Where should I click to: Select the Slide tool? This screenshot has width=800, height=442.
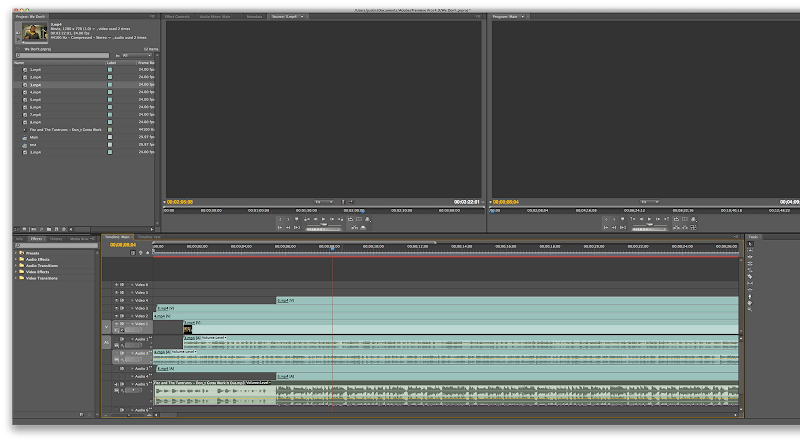(750, 290)
